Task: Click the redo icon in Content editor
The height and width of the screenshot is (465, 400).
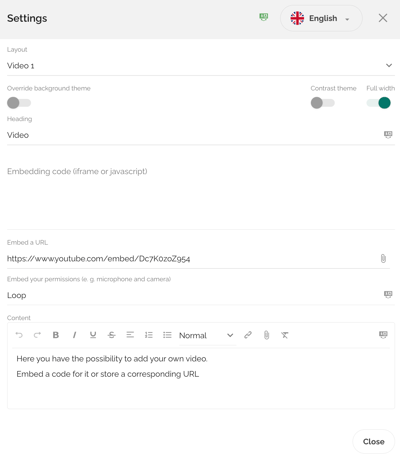Action: tap(37, 335)
